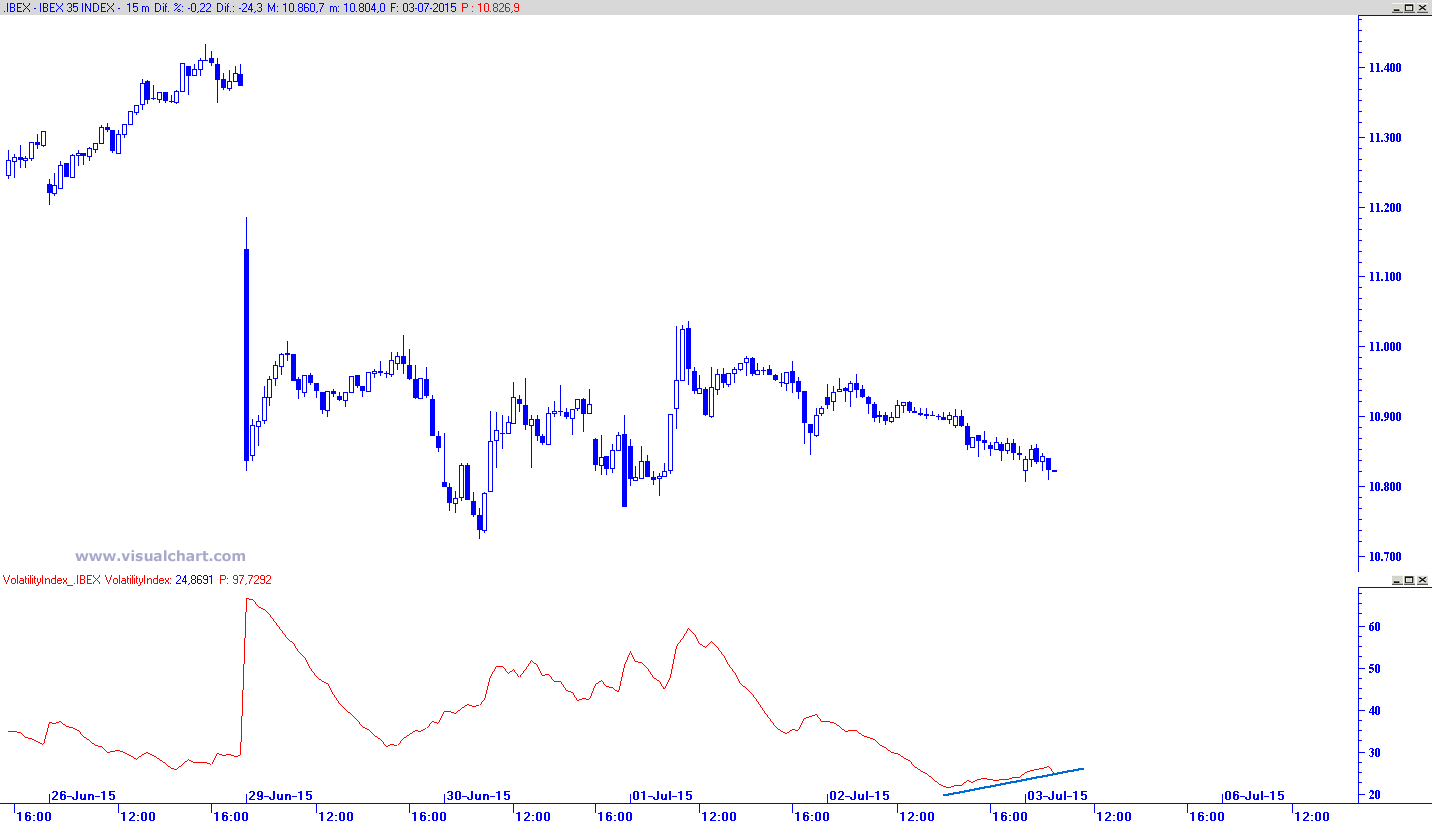Click the 50 level on volatility axis
Screen dimensions: 1432x823
coord(1375,669)
